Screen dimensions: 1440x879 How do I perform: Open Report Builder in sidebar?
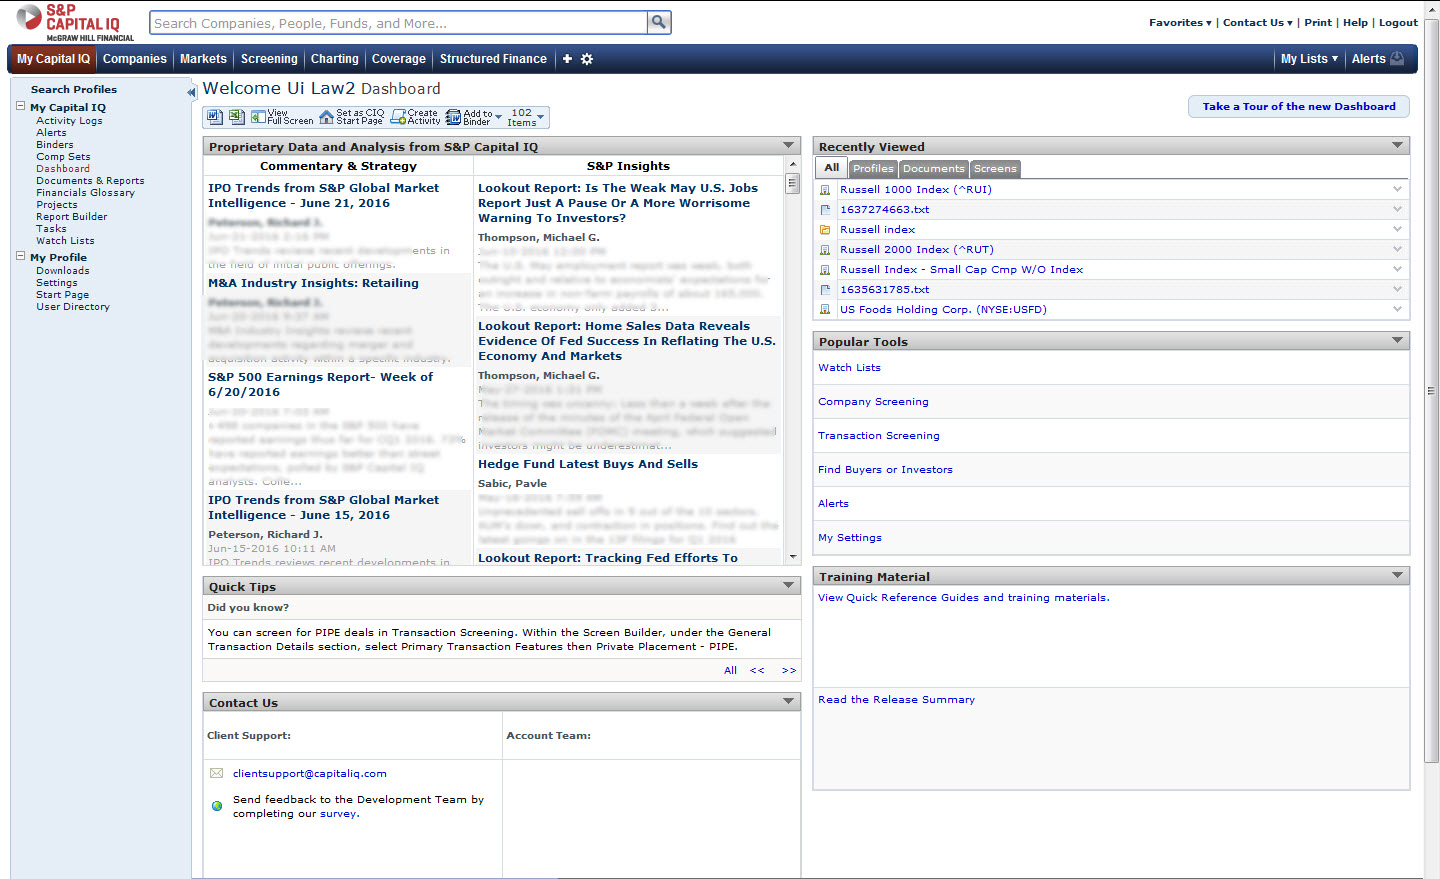(x=71, y=217)
